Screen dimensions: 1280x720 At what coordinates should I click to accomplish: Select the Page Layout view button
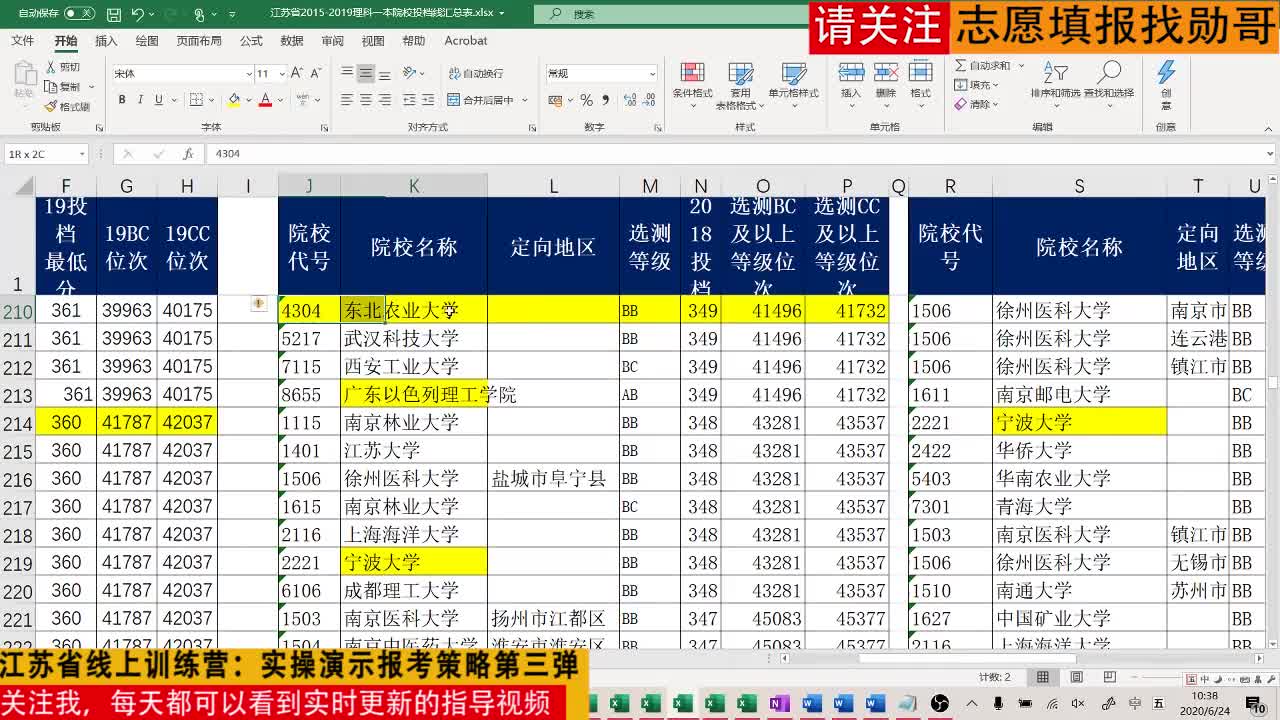click(x=1077, y=677)
